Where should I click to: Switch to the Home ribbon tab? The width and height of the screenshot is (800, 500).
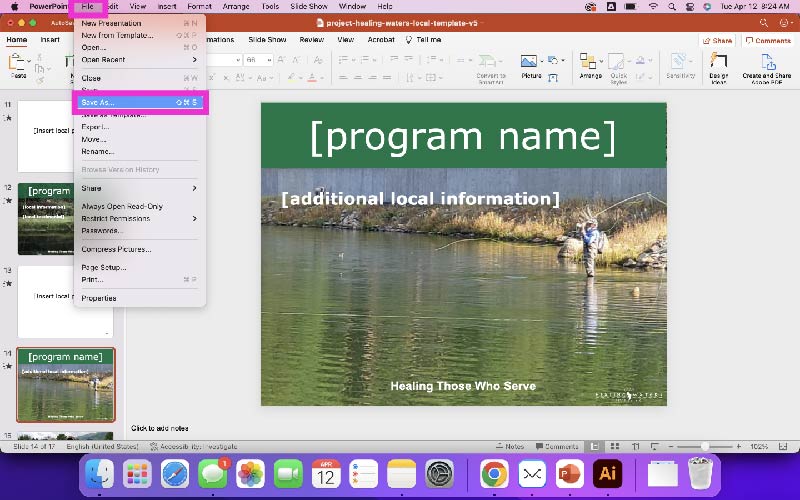click(17, 40)
